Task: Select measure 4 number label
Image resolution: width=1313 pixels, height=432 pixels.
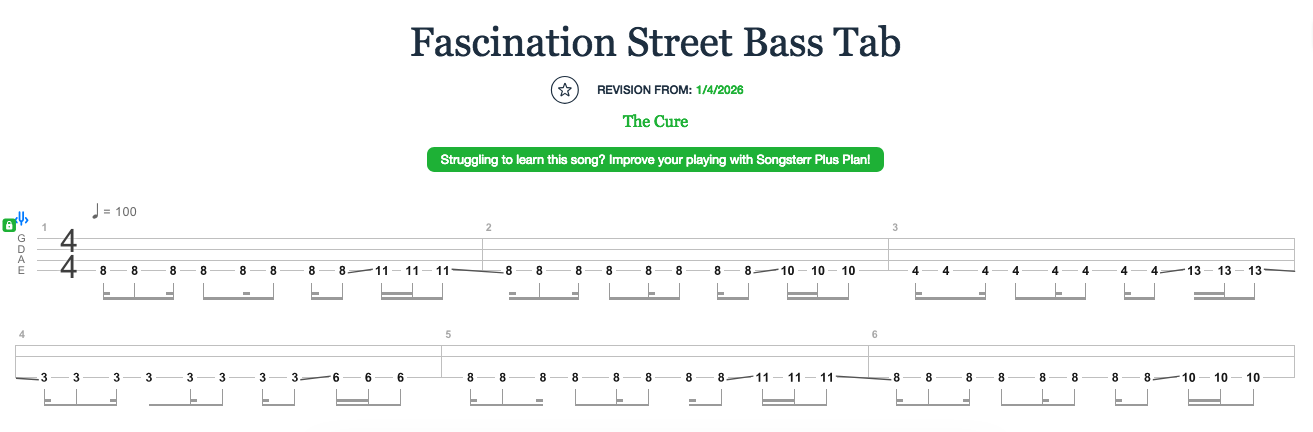Action: point(21,334)
